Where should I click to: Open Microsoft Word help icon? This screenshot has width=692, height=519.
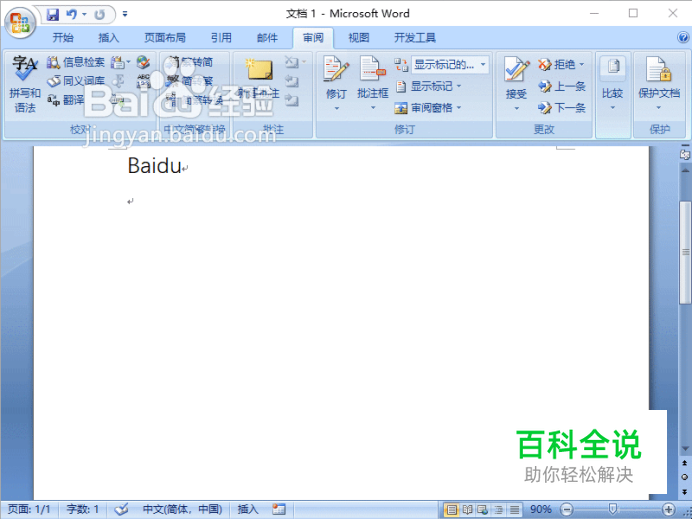tap(683, 38)
